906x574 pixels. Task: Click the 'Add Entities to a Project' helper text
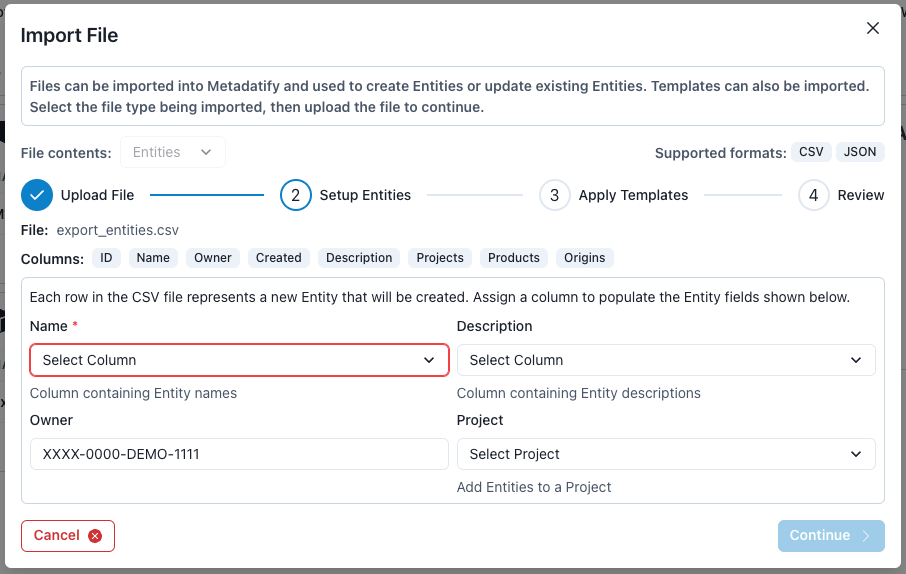tap(534, 487)
